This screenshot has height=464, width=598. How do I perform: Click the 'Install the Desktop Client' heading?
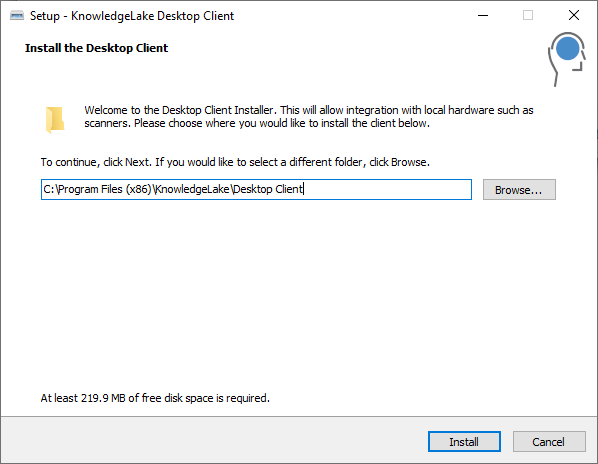96,48
